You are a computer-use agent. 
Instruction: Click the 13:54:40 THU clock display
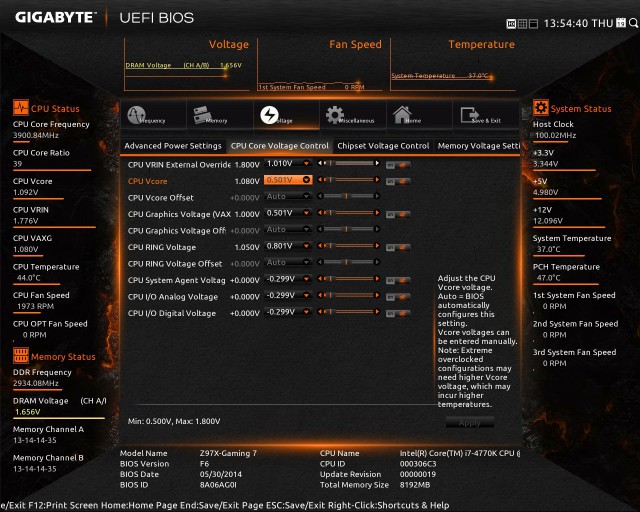[578, 23]
